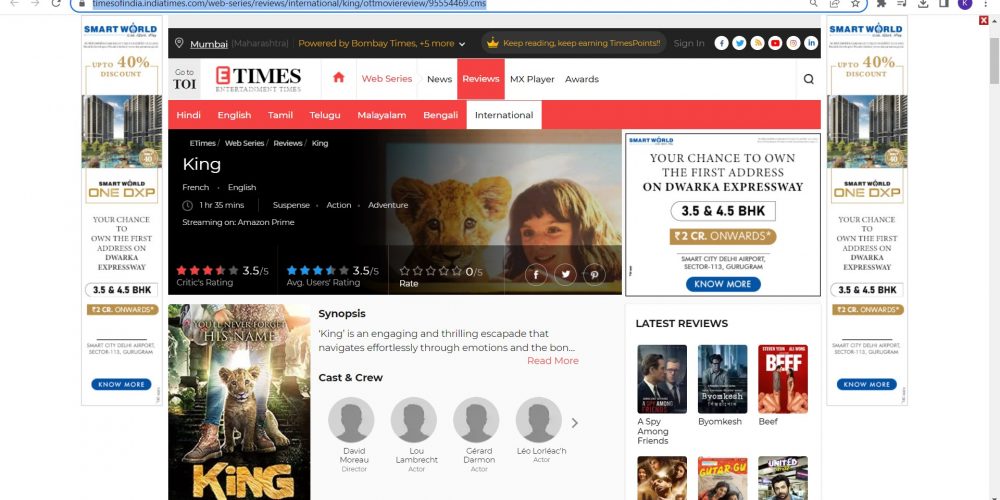Open the RSS feed icon in header
The image size is (1000, 500).
point(757,43)
